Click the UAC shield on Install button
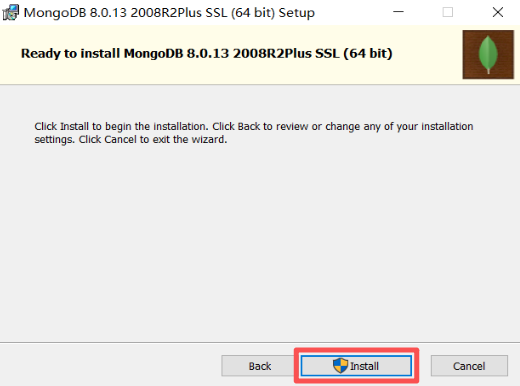 pos(340,366)
